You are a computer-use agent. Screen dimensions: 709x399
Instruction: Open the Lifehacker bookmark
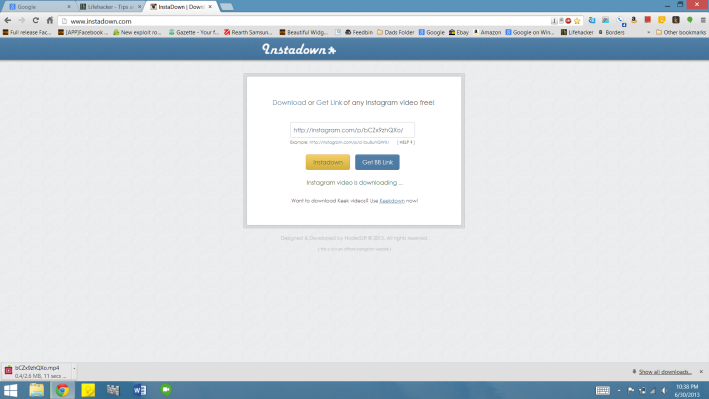click(x=577, y=32)
